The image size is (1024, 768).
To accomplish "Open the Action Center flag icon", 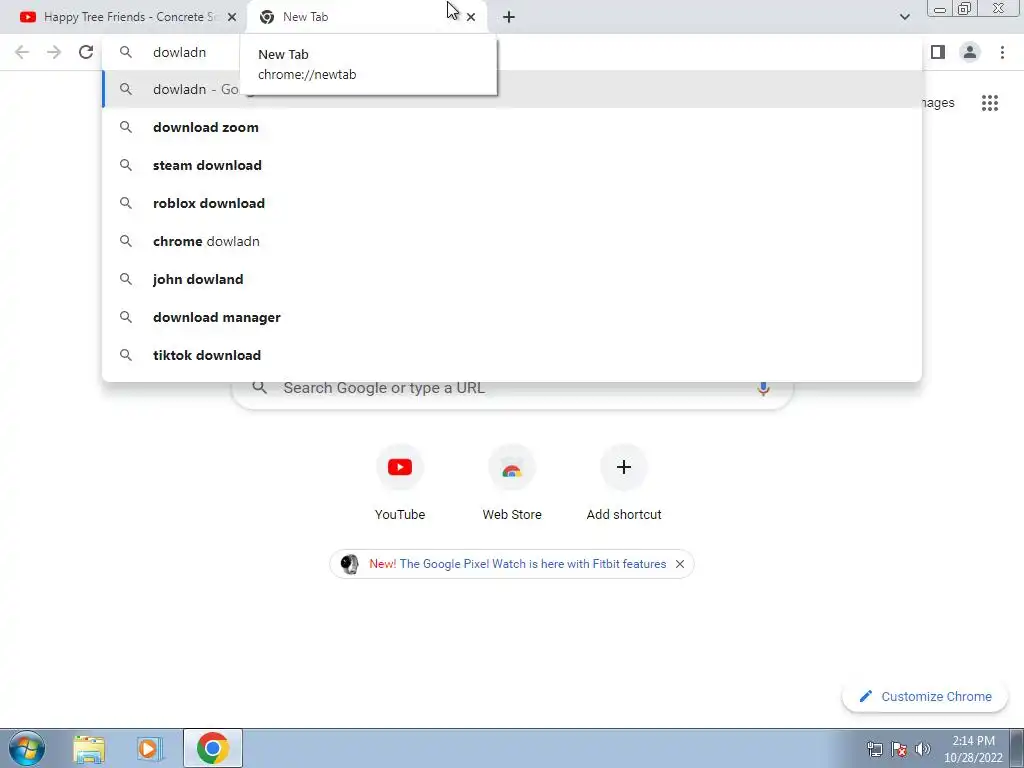I will (x=899, y=749).
